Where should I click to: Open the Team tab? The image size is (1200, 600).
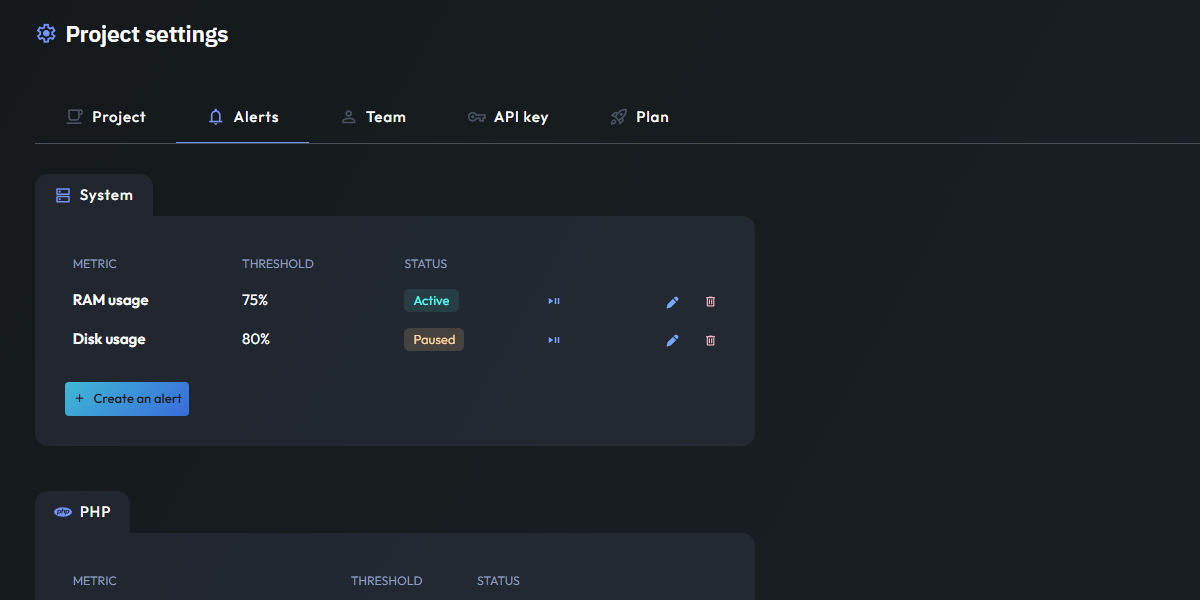pos(373,117)
